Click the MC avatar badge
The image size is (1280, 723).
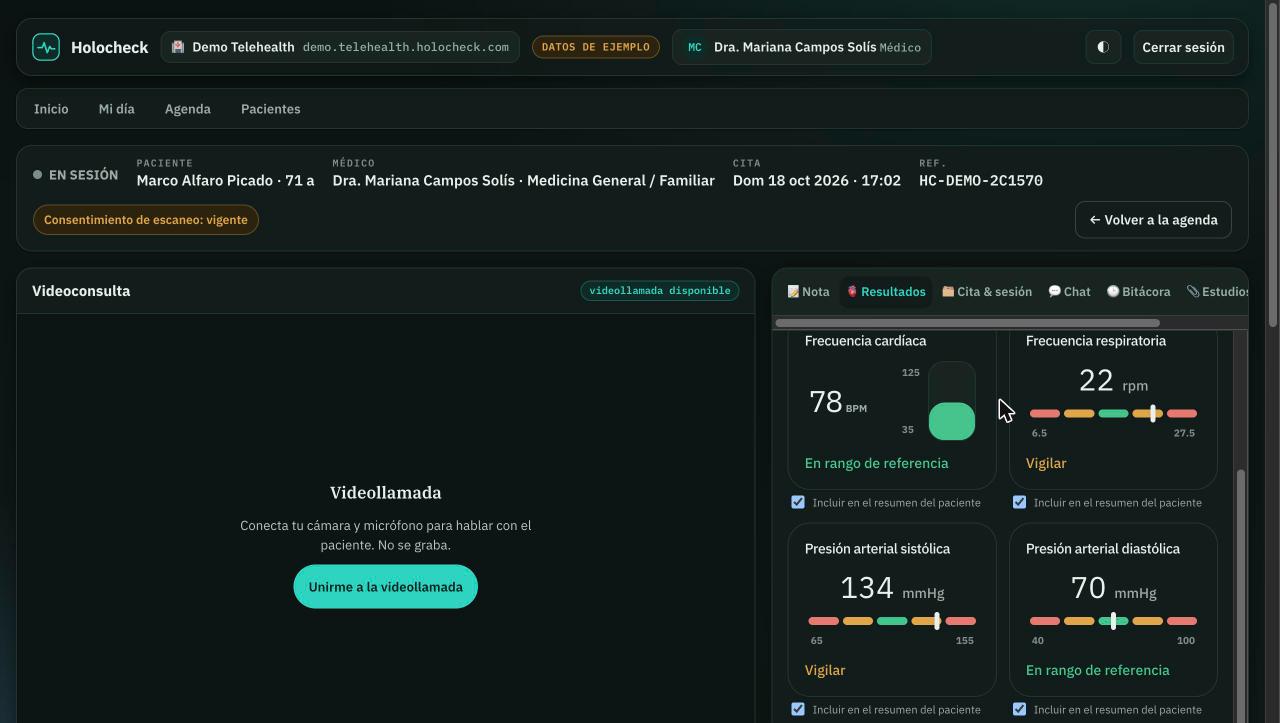[x=695, y=47]
